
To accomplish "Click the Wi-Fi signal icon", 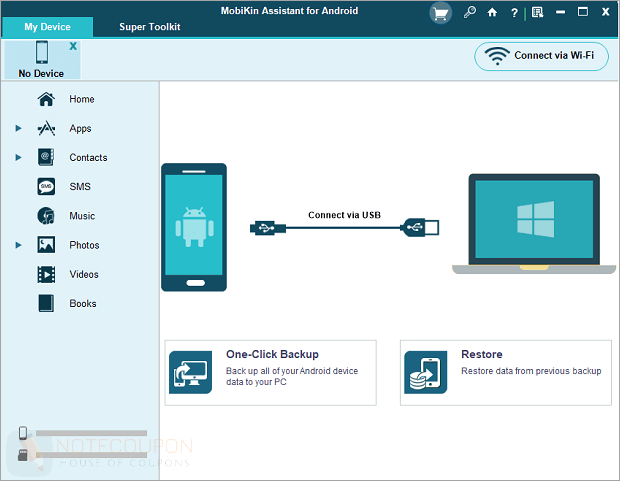I will click(497, 56).
